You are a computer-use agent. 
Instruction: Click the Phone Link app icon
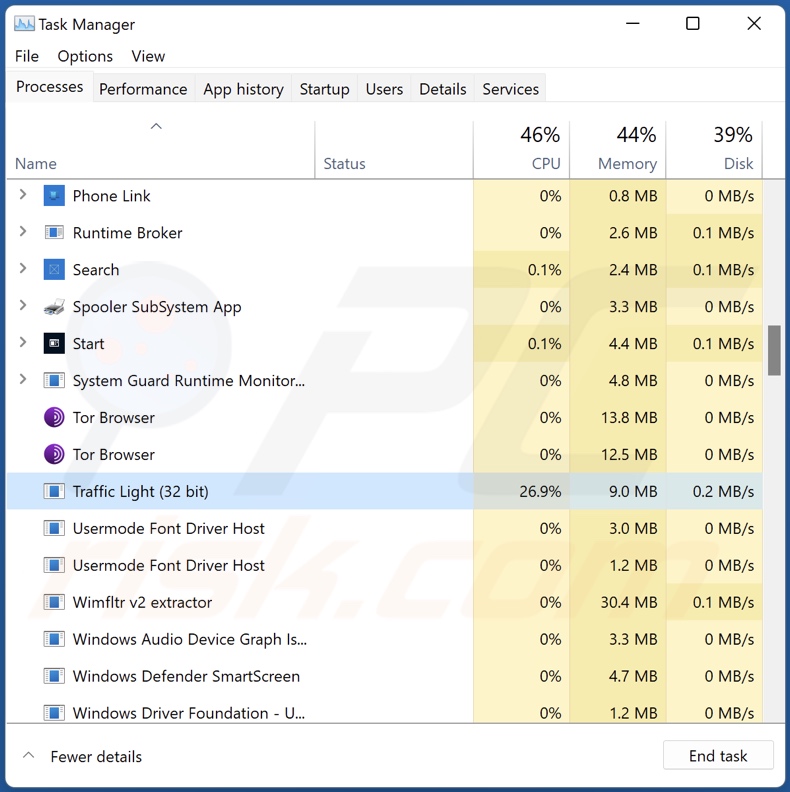coord(54,196)
